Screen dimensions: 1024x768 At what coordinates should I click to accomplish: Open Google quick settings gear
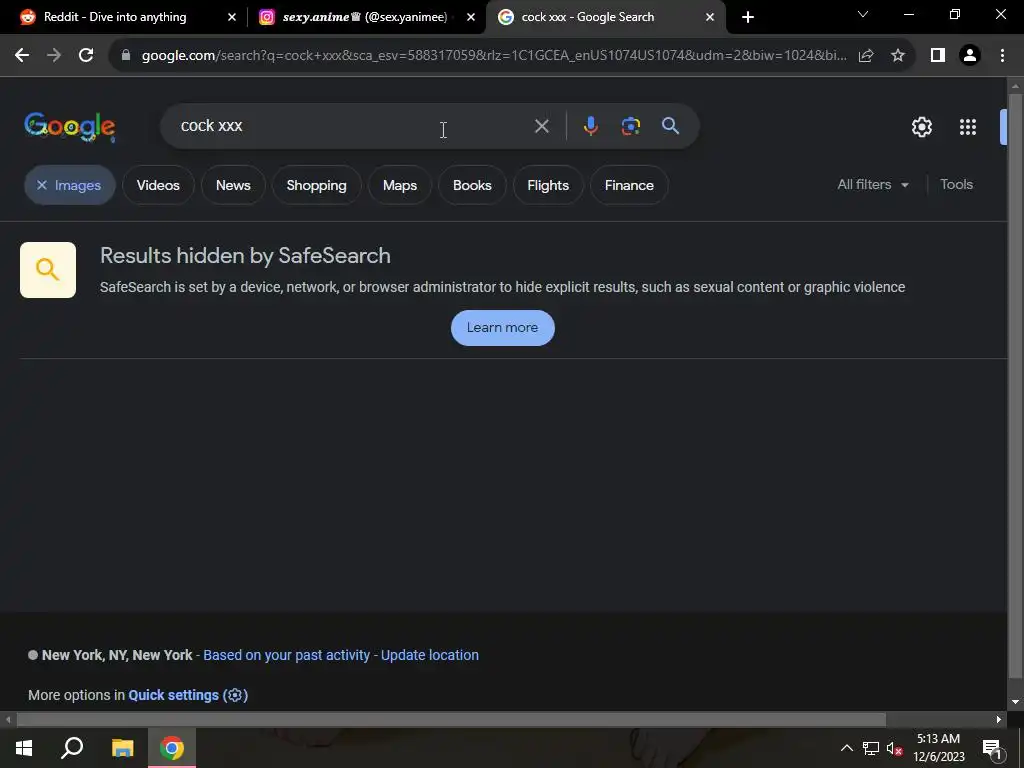coord(921,127)
